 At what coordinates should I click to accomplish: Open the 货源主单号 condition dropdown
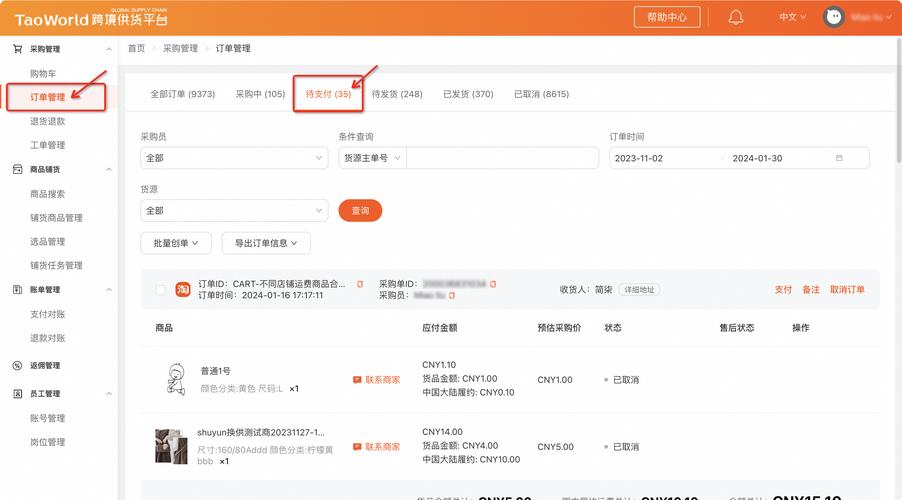tap(372, 158)
